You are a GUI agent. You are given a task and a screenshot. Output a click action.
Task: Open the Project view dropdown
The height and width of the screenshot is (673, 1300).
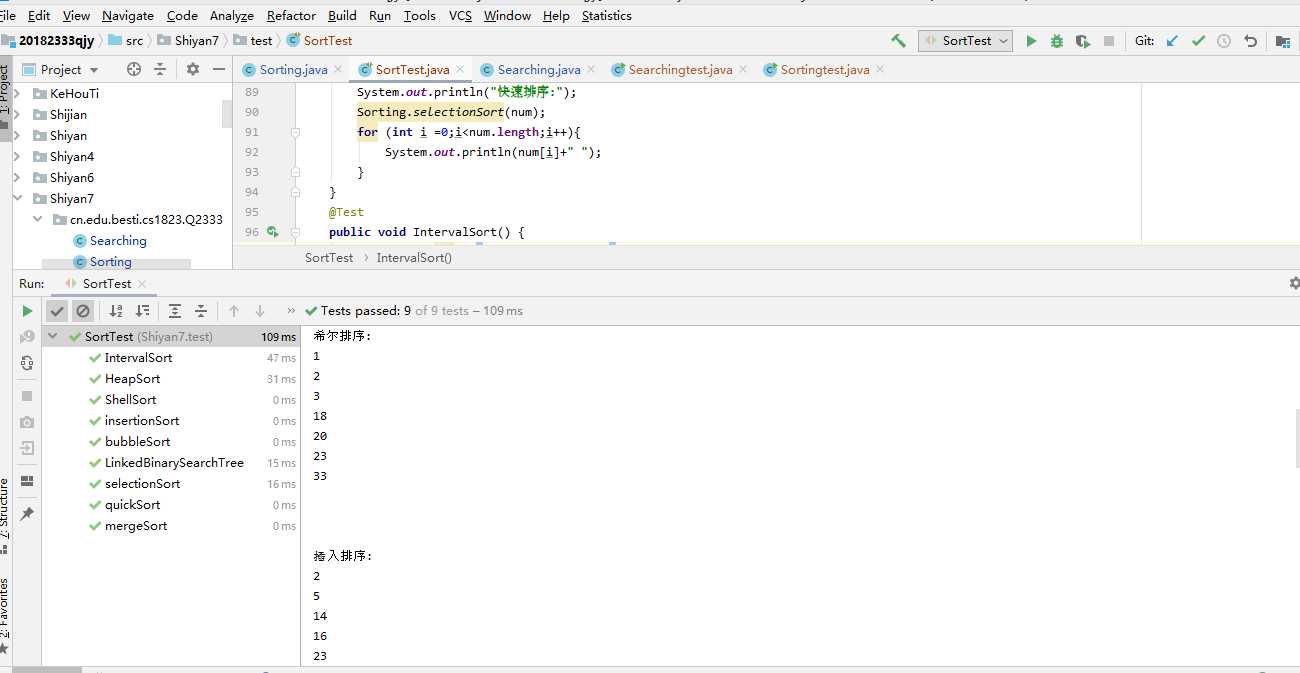tap(61, 69)
